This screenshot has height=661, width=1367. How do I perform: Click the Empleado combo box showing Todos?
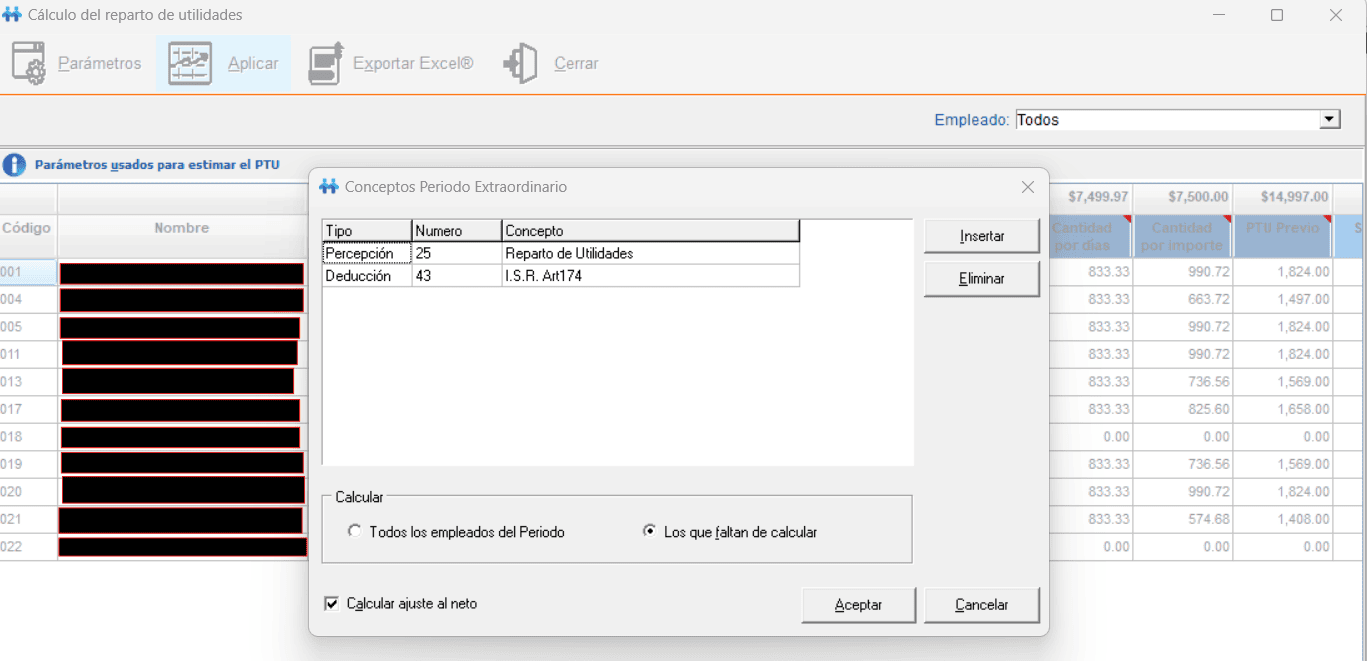point(1177,119)
